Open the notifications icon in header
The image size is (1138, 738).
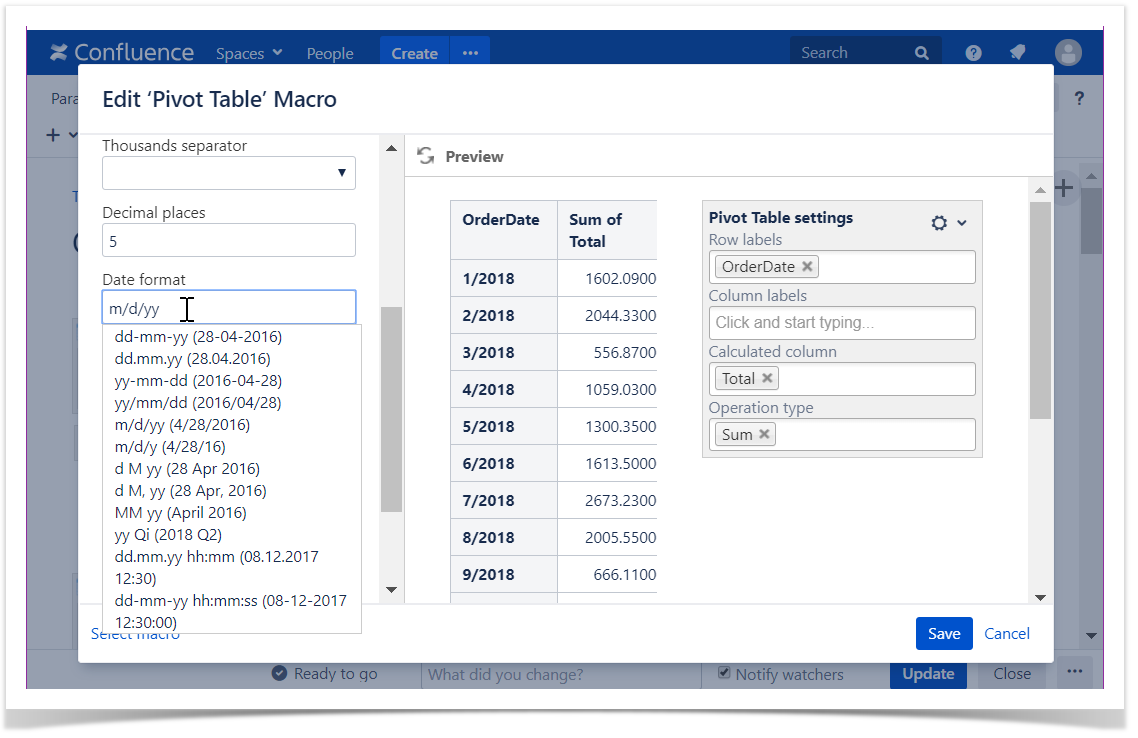tap(1018, 53)
